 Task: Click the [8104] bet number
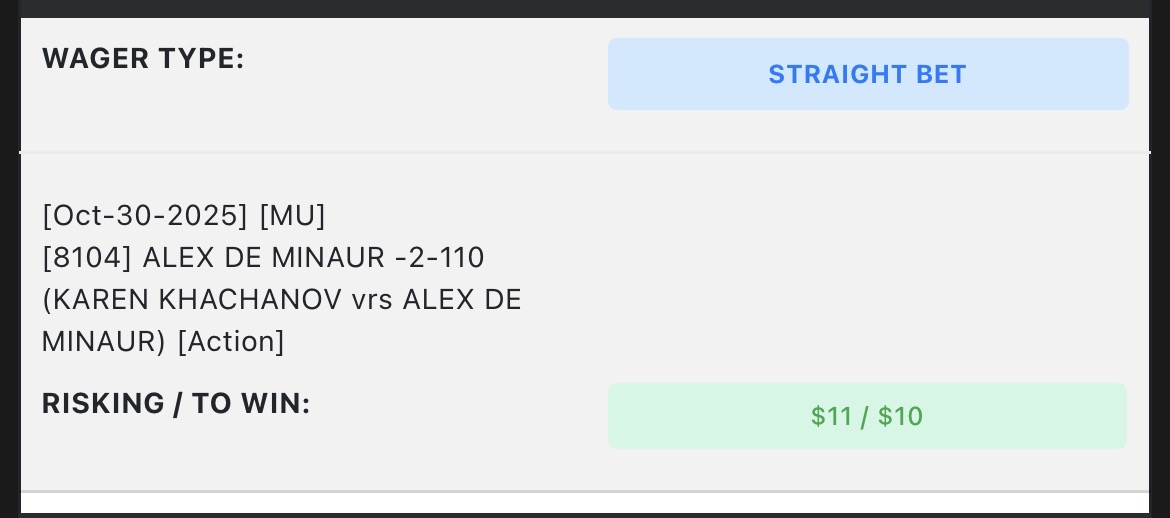(x=87, y=258)
